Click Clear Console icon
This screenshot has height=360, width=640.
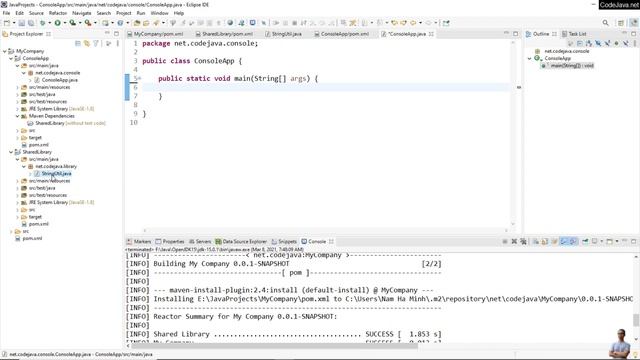coord(536,242)
